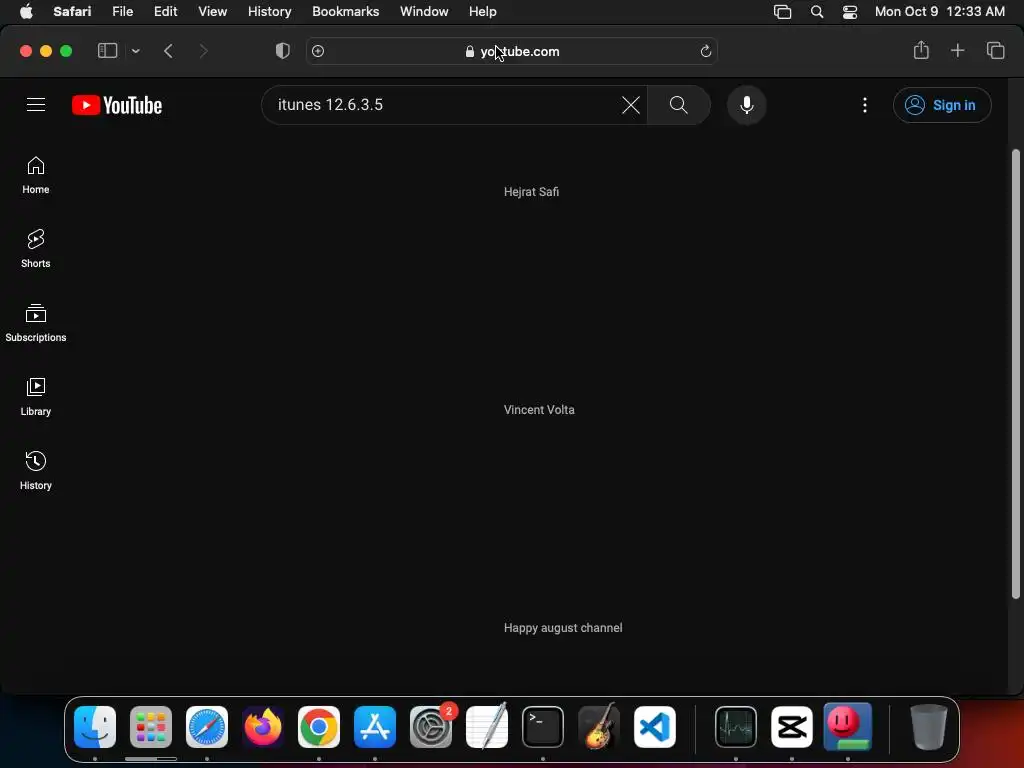Click the date and time in menu bar

pos(939,11)
